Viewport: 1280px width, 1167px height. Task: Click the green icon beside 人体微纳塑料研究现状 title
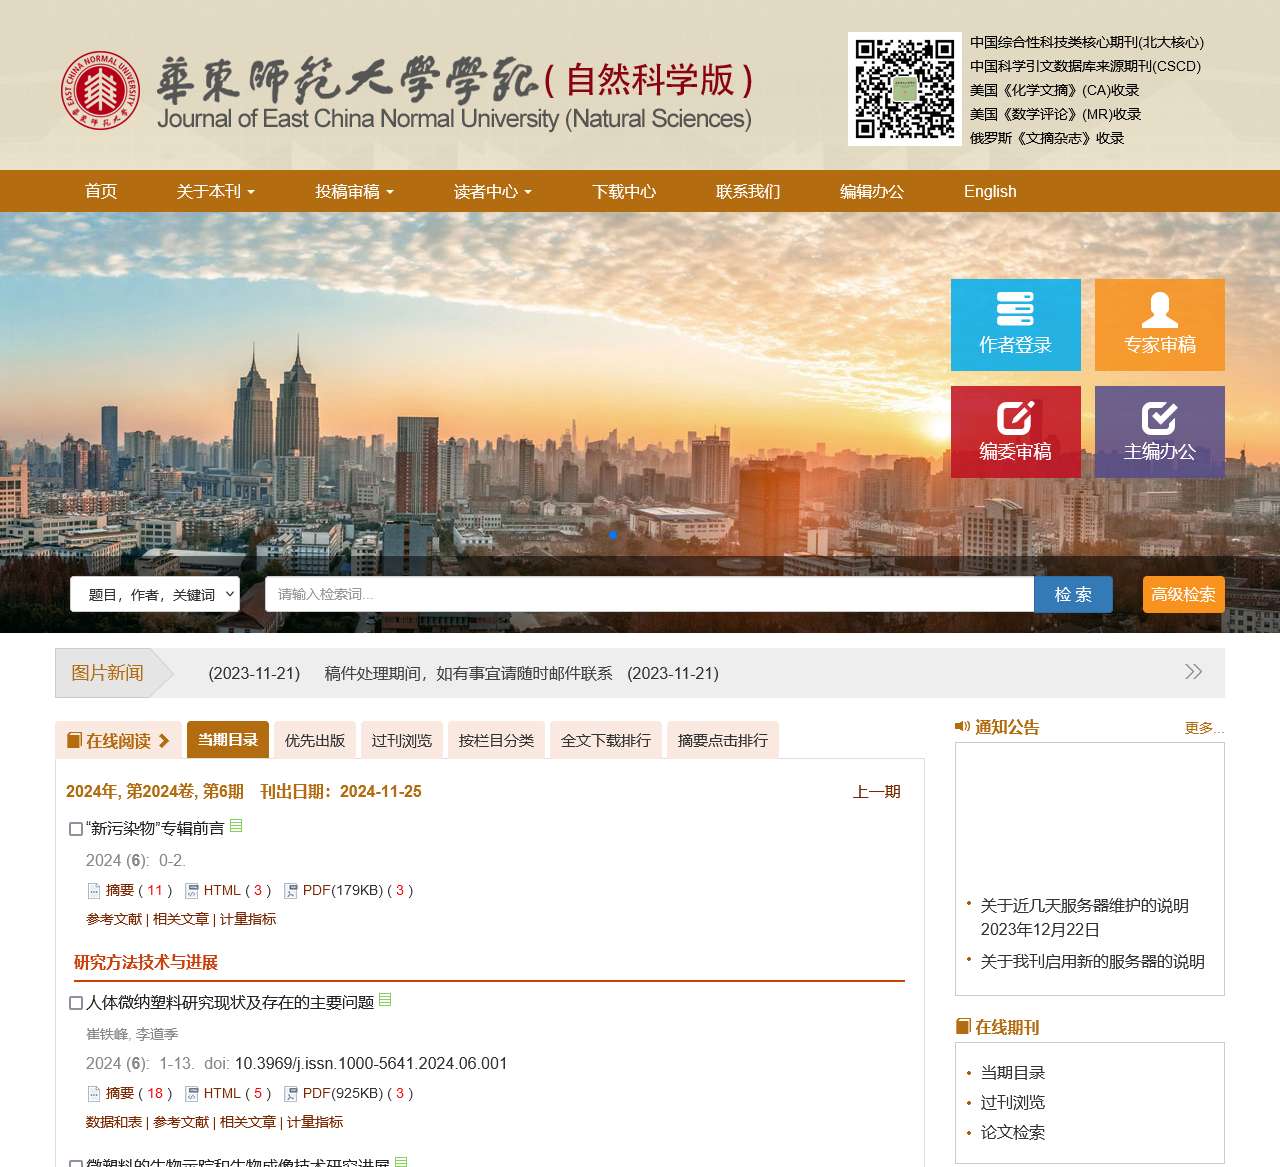[x=385, y=999]
